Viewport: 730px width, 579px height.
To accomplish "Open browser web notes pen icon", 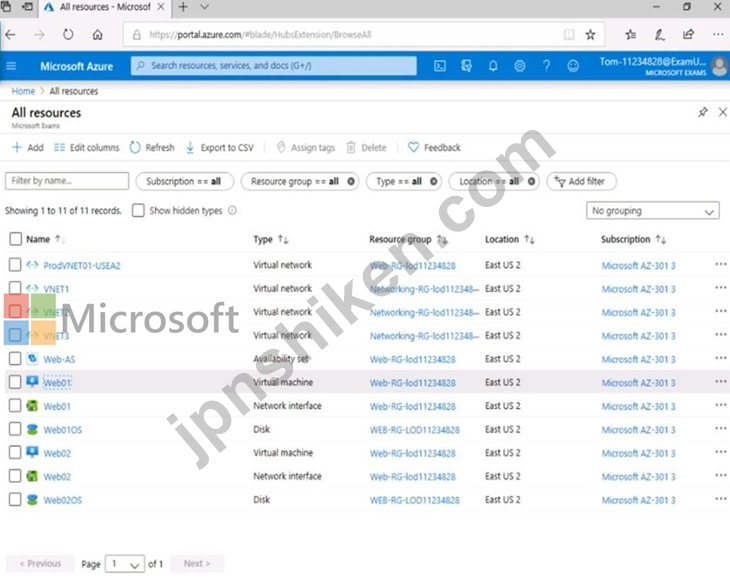I will (x=659, y=34).
